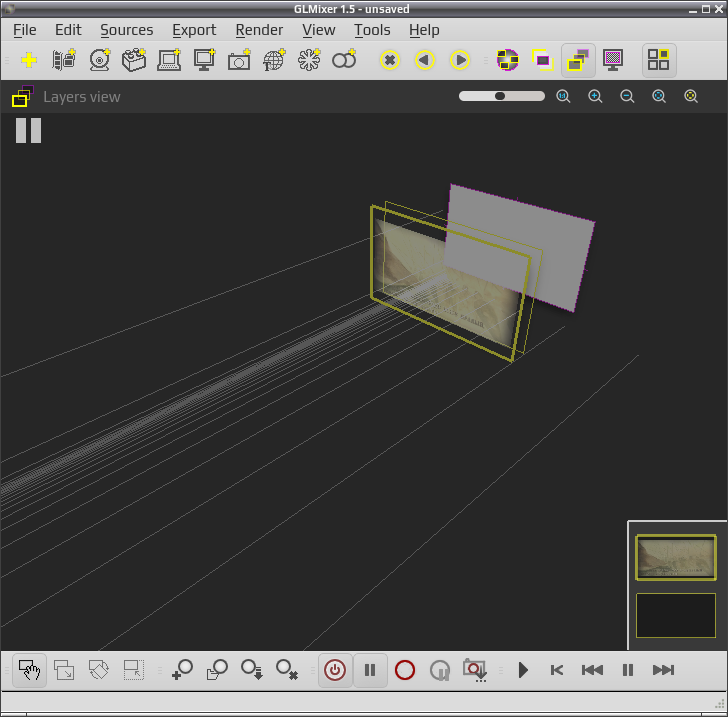Open the Edit menu
The width and height of the screenshot is (728, 717).
68,30
